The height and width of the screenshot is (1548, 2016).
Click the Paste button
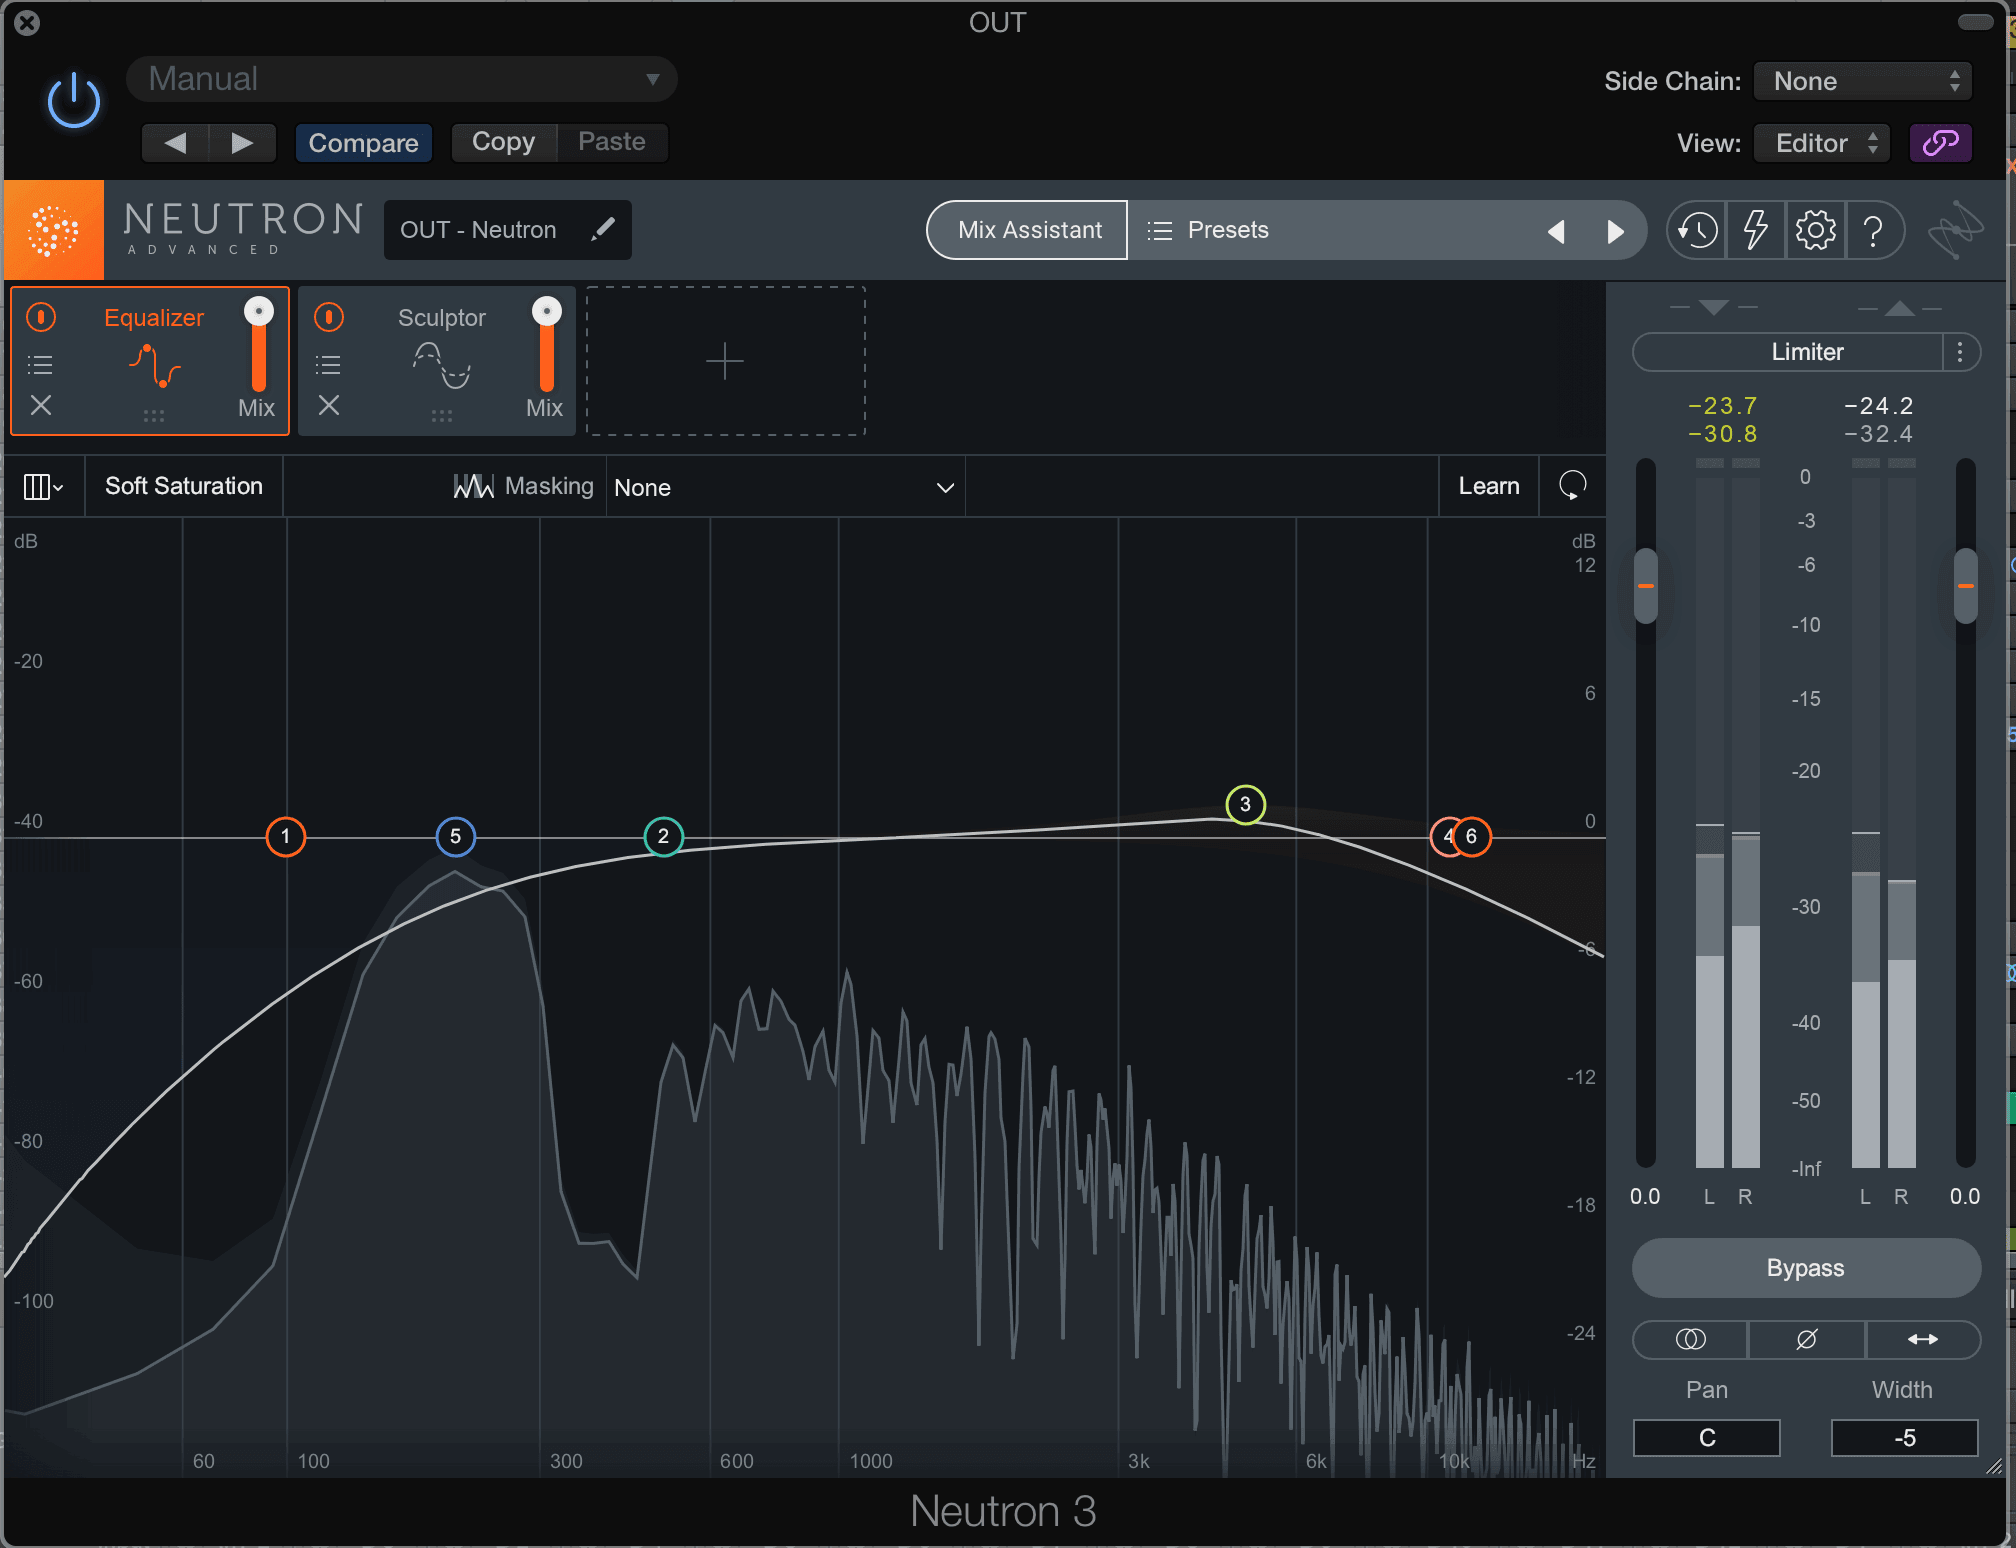612,142
